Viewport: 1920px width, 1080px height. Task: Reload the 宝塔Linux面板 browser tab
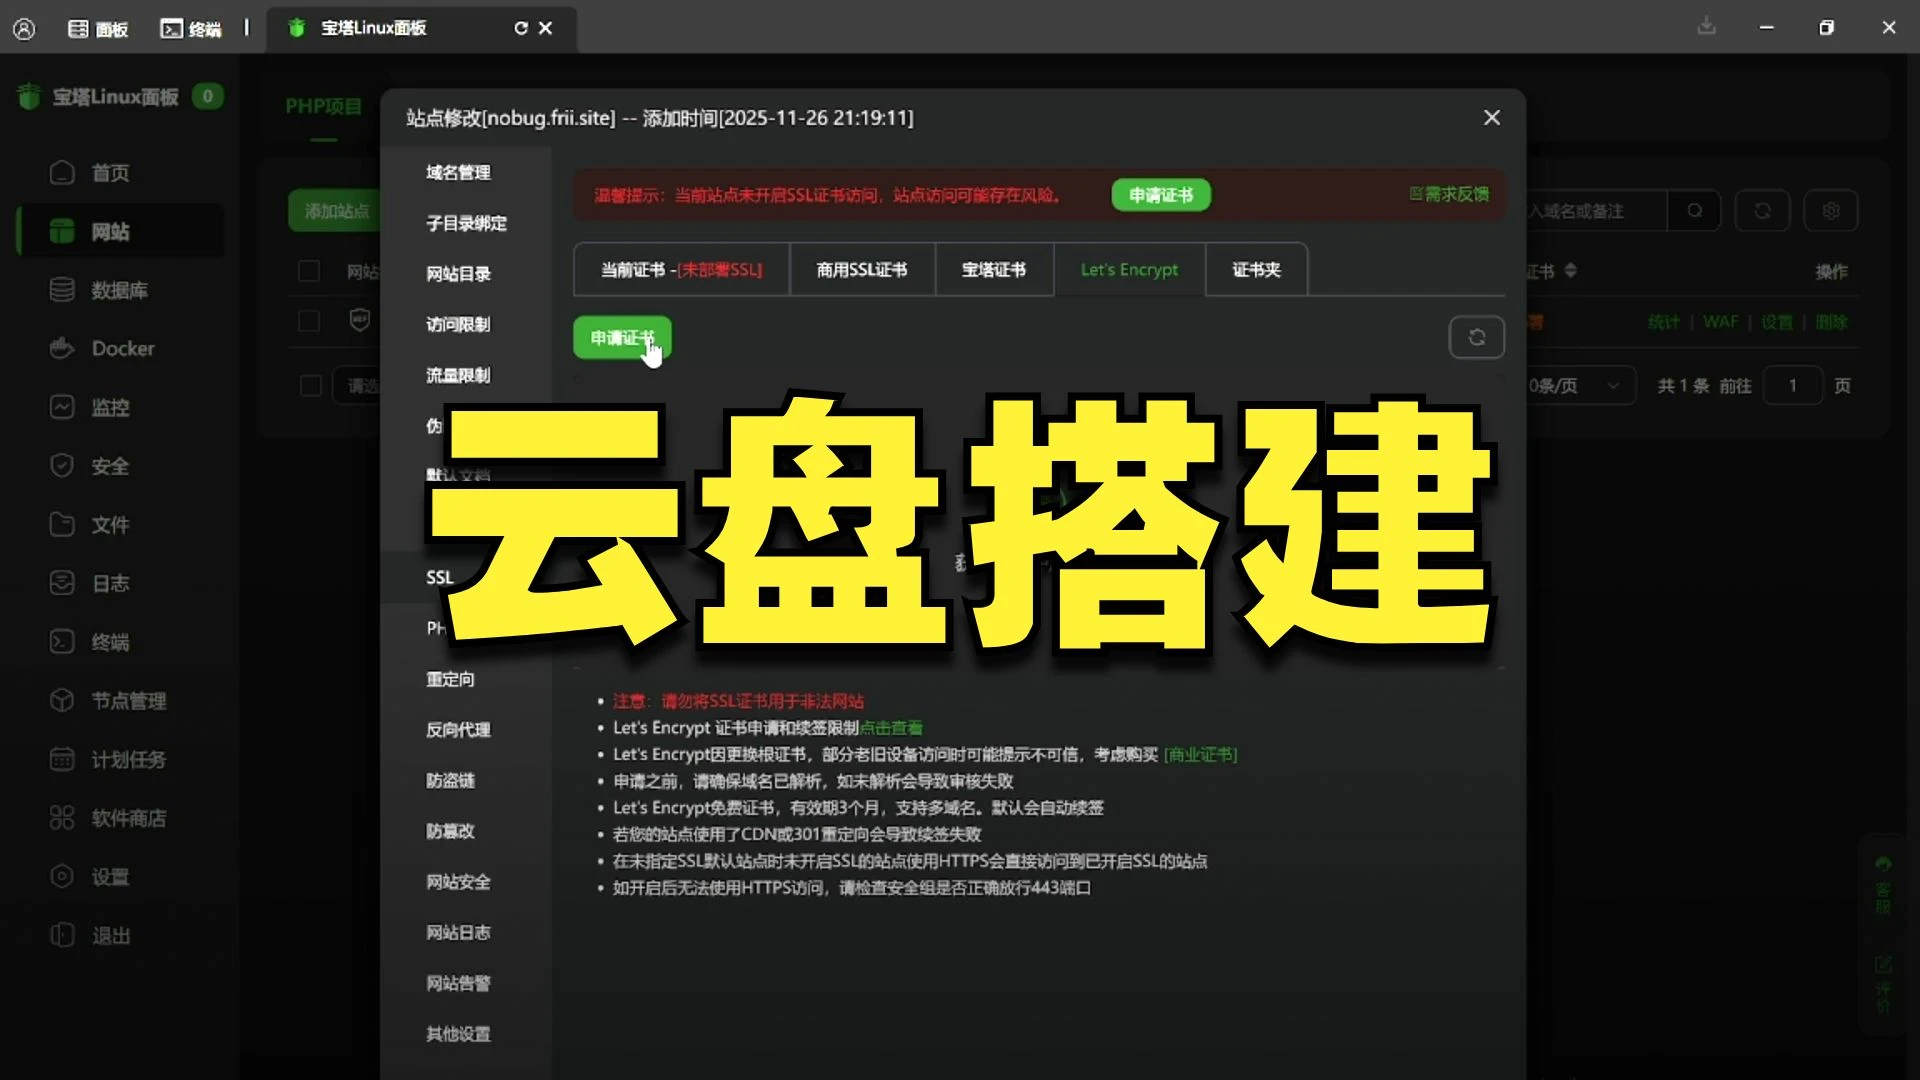pyautogui.click(x=520, y=28)
